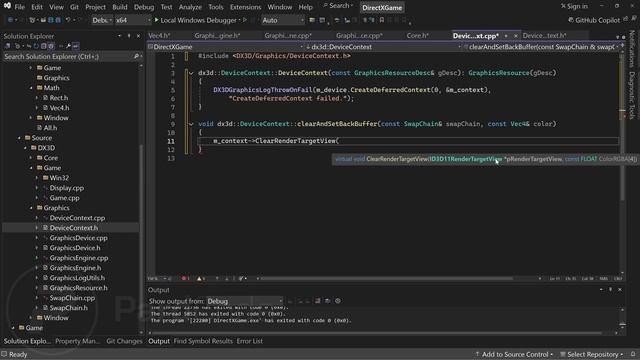Click the Output panel settings gear icon
This screenshot has width=640, height=360.
point(338,301)
